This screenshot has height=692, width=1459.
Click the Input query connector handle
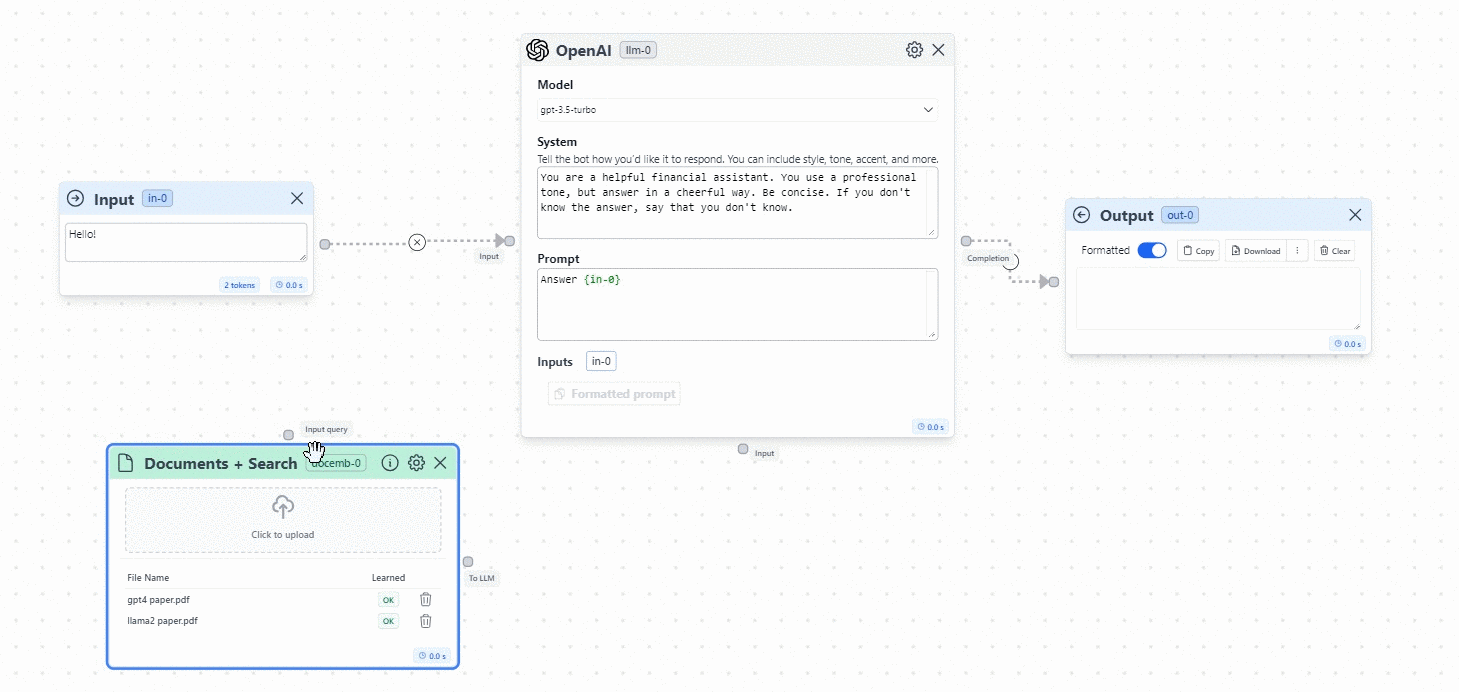[x=289, y=435]
